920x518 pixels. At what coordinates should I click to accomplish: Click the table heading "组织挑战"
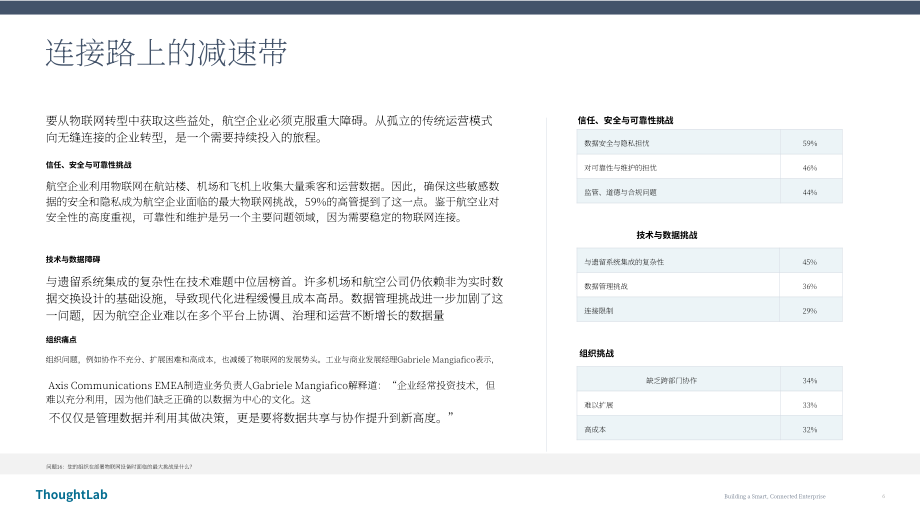597,353
